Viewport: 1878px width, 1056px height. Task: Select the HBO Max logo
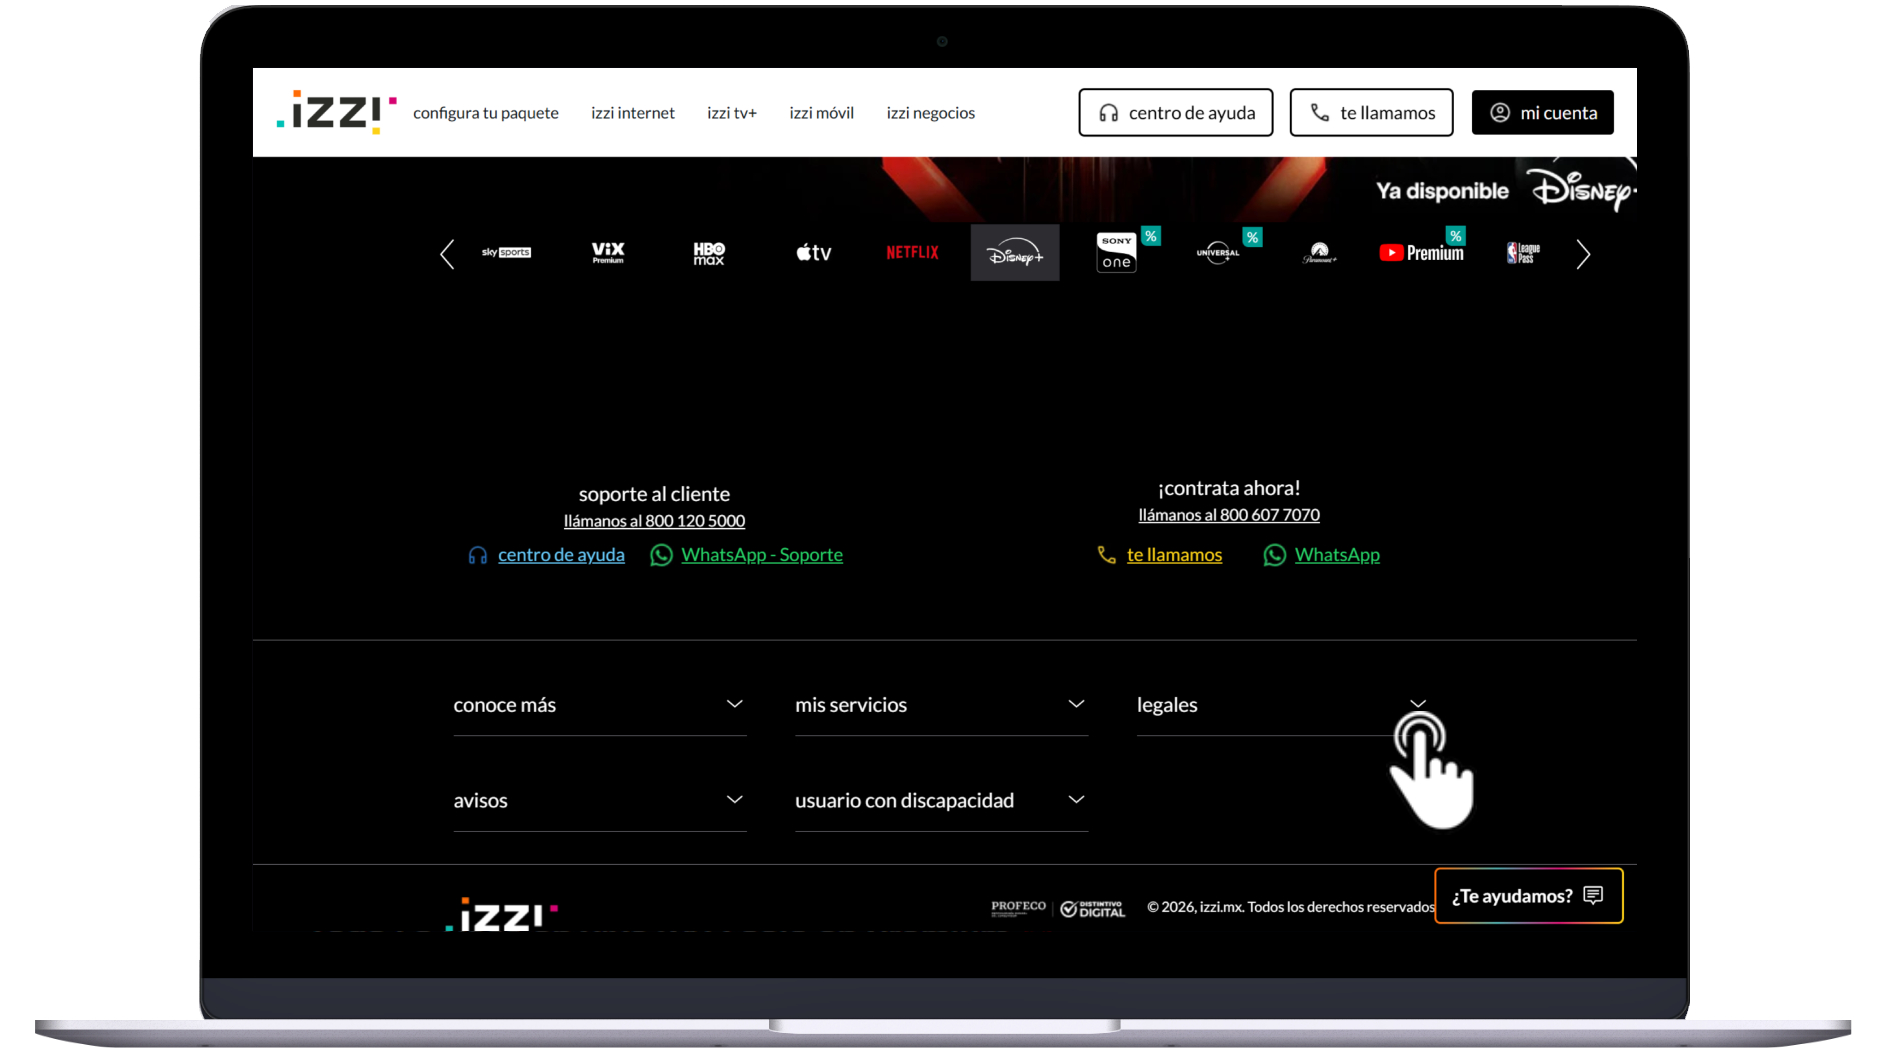tap(709, 253)
